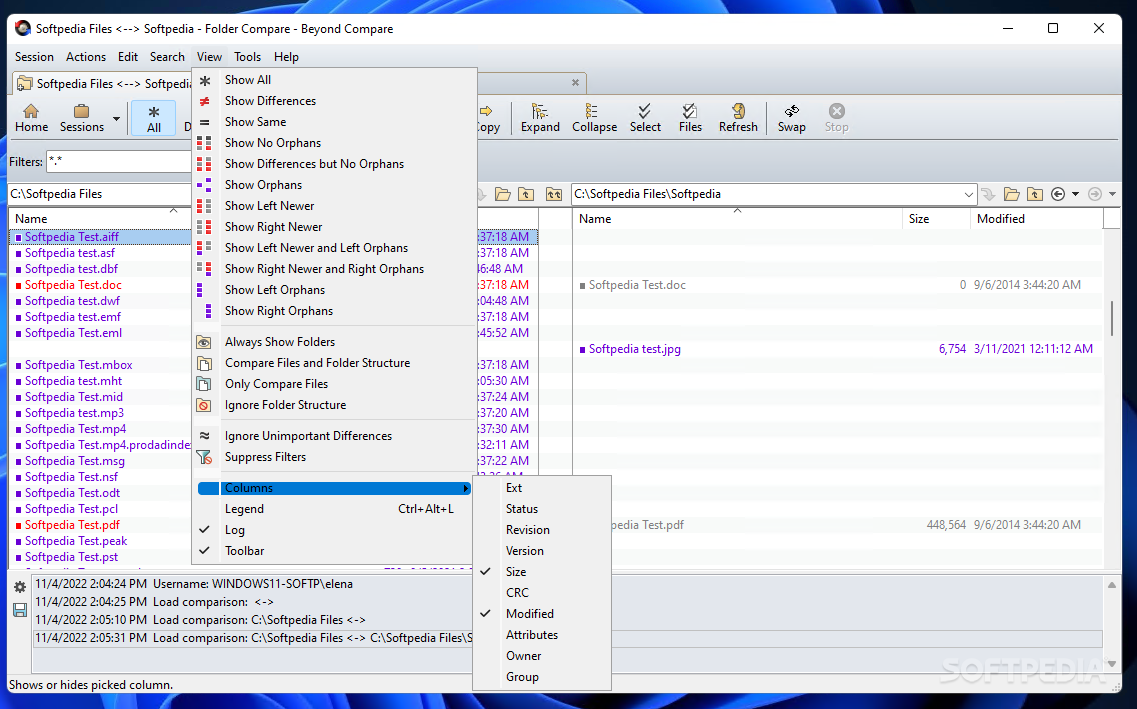Choose Only Compare Files option
The height and width of the screenshot is (709, 1137).
click(x=334, y=384)
